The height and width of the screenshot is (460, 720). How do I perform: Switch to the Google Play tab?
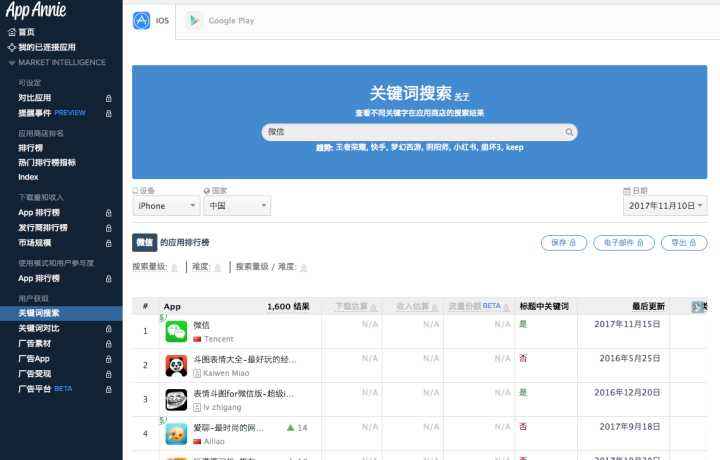coord(219,21)
